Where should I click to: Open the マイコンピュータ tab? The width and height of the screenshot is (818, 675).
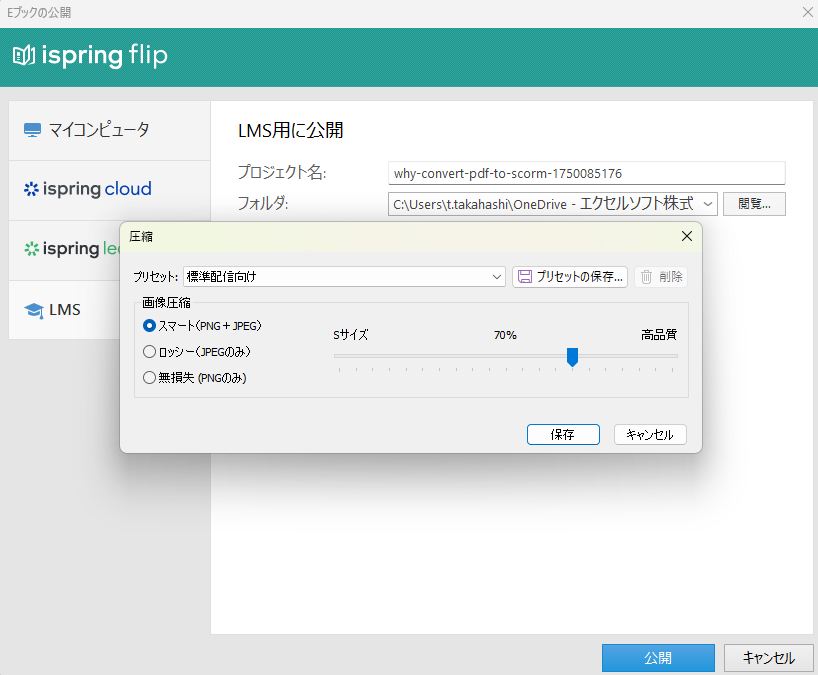click(x=110, y=130)
